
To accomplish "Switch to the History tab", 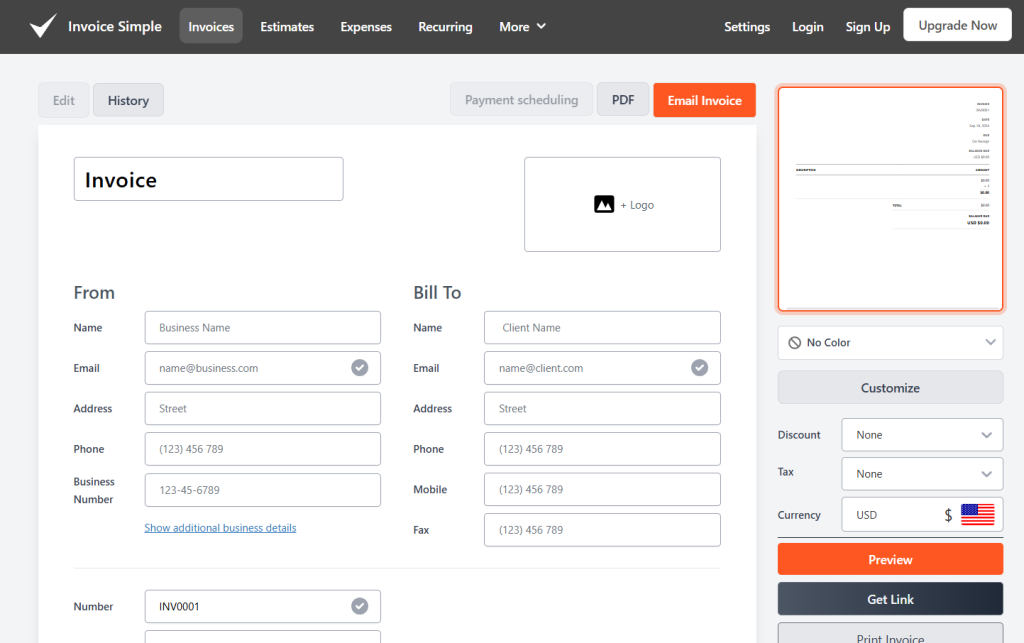I will coord(128,100).
